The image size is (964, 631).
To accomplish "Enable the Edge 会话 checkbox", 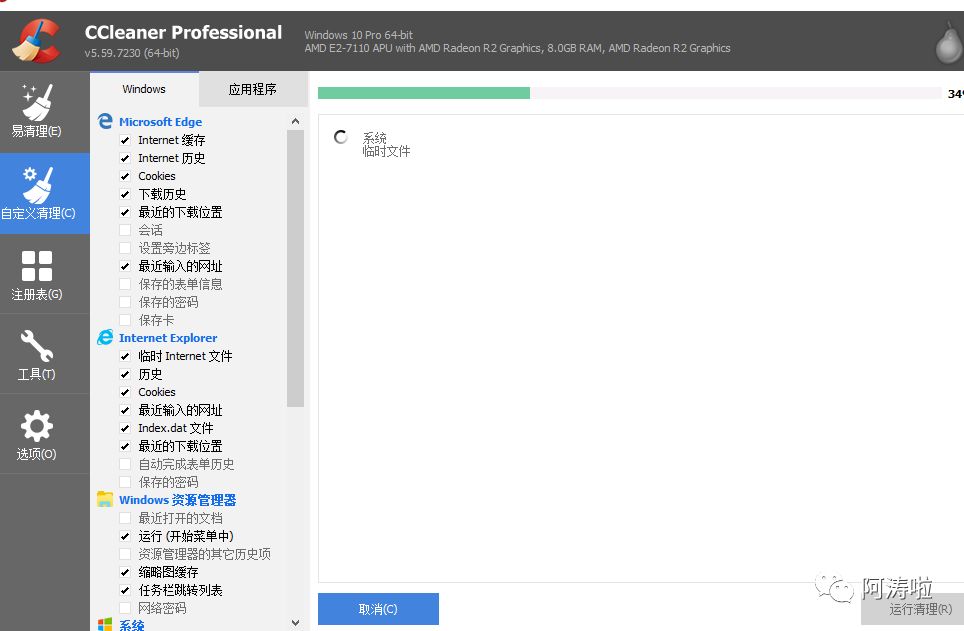I will (125, 230).
